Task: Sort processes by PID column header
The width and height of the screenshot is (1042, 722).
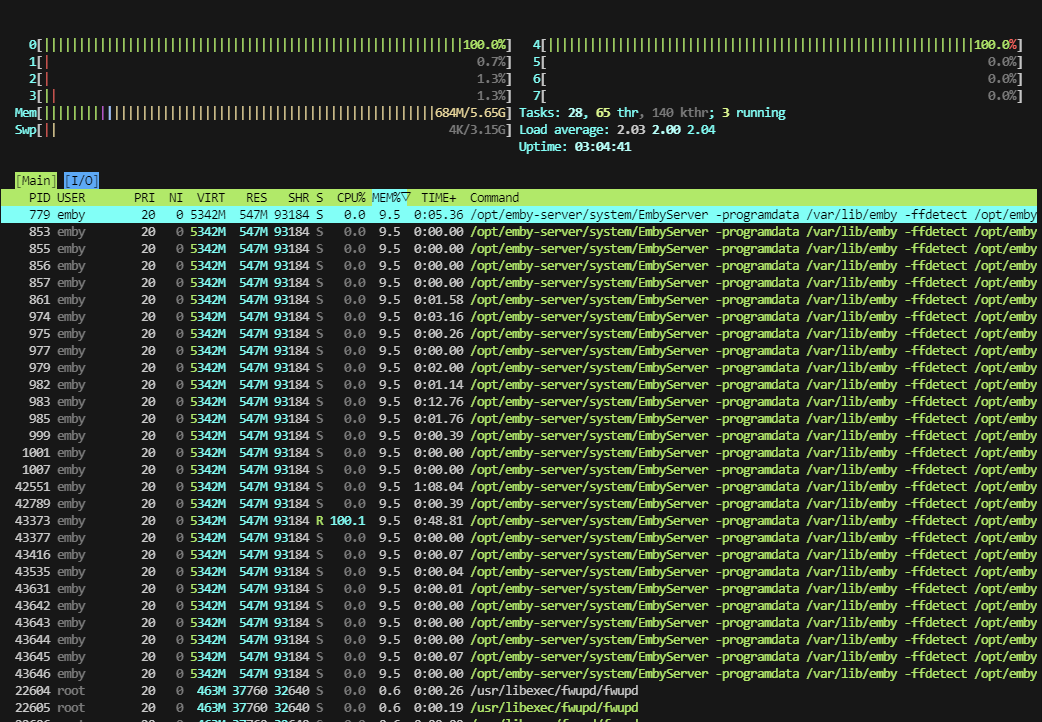Action: coord(39,198)
